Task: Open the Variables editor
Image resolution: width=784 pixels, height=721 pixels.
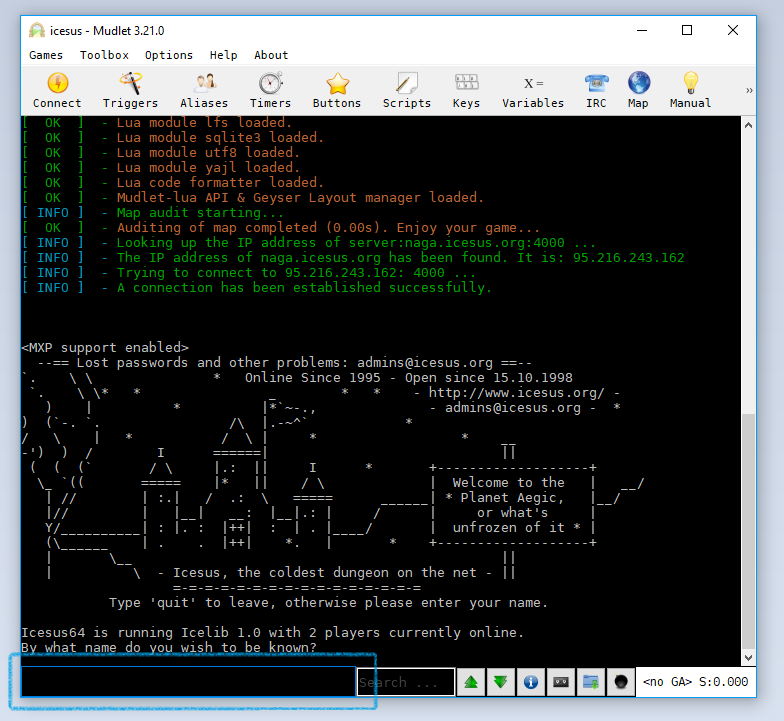Action: 533,90
